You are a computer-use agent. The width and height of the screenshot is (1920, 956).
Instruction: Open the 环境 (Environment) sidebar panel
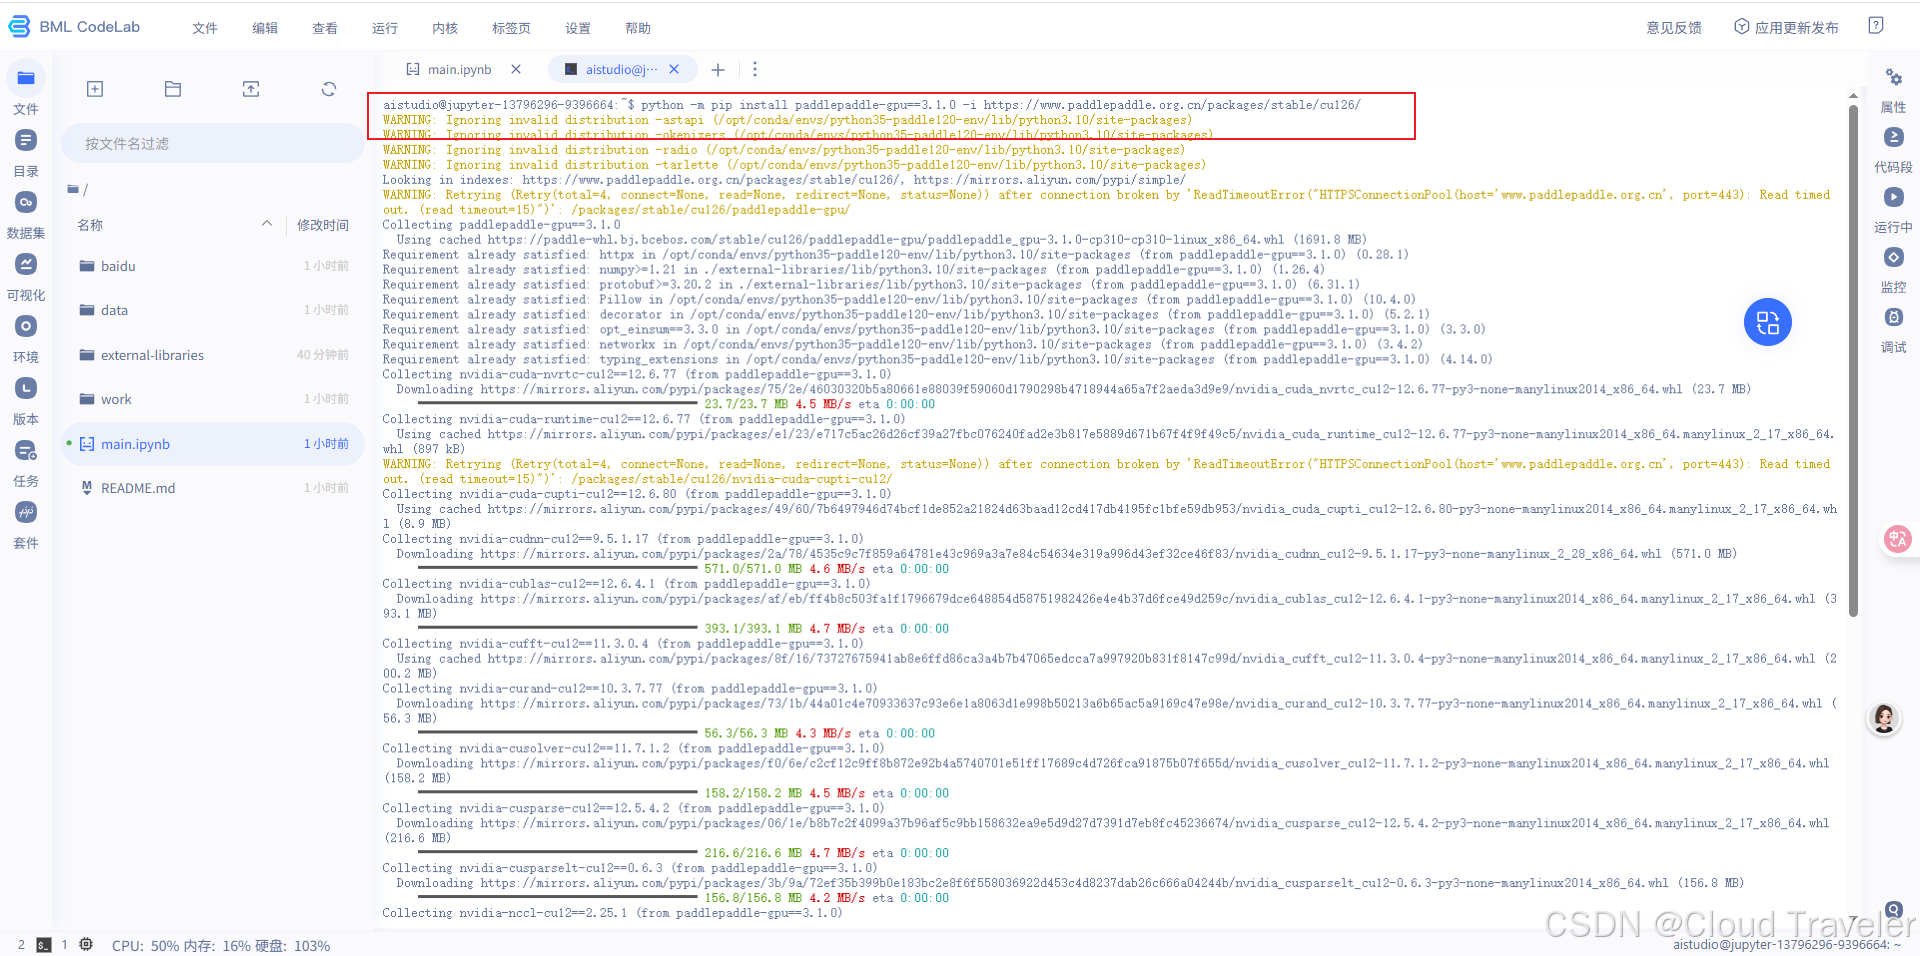click(26, 326)
